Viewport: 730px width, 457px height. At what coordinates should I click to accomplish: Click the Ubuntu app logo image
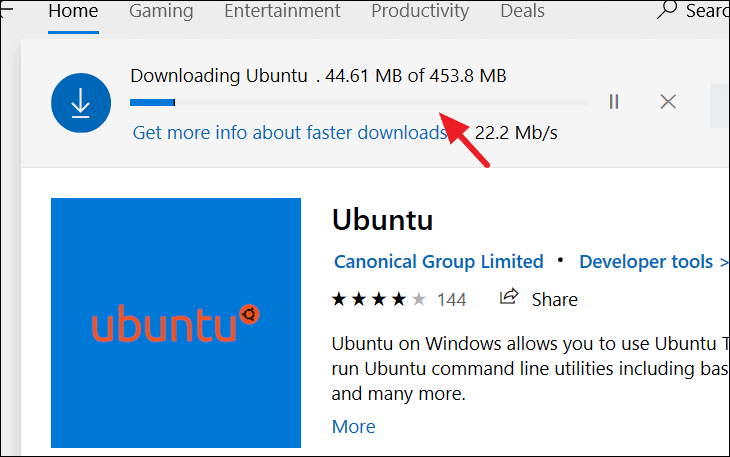pos(176,323)
